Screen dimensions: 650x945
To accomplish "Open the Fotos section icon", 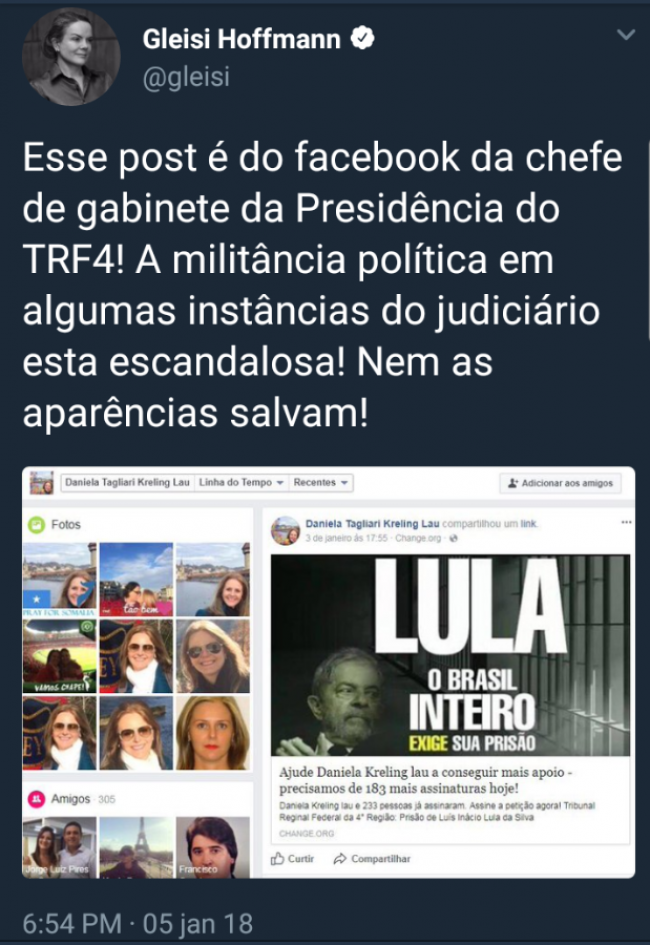I will click(x=37, y=524).
